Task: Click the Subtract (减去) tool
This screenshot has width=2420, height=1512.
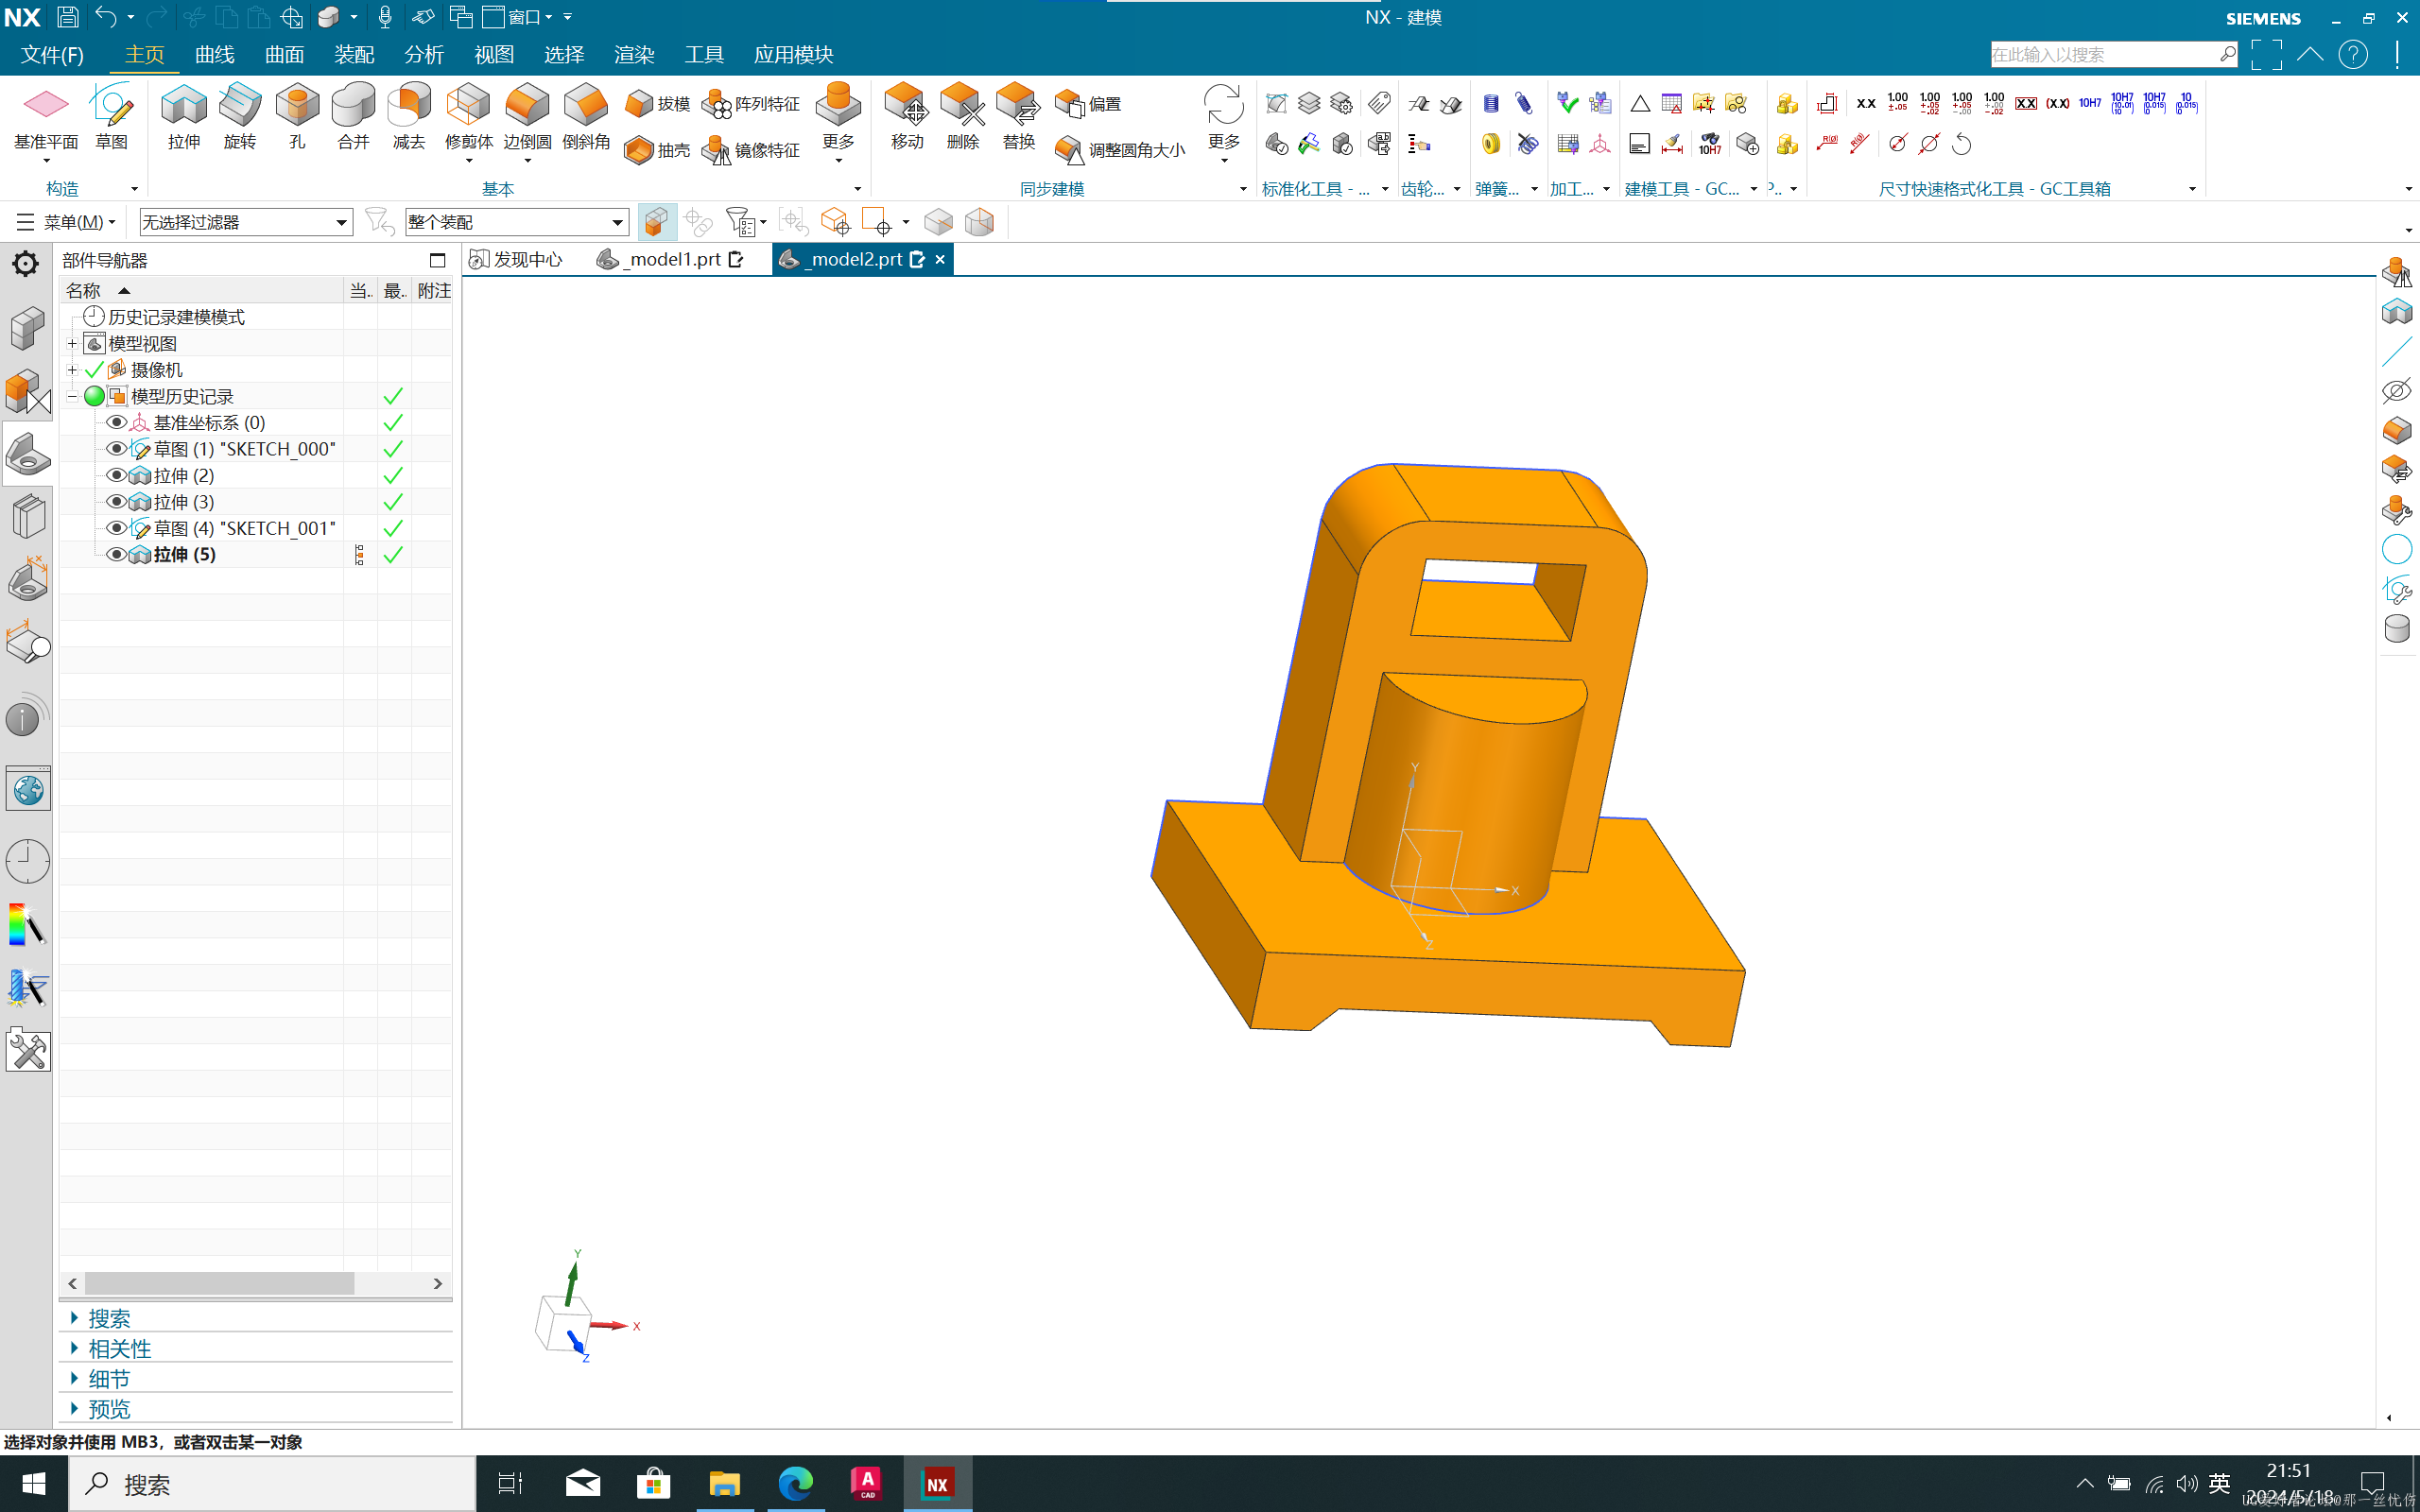Action: click(x=409, y=117)
